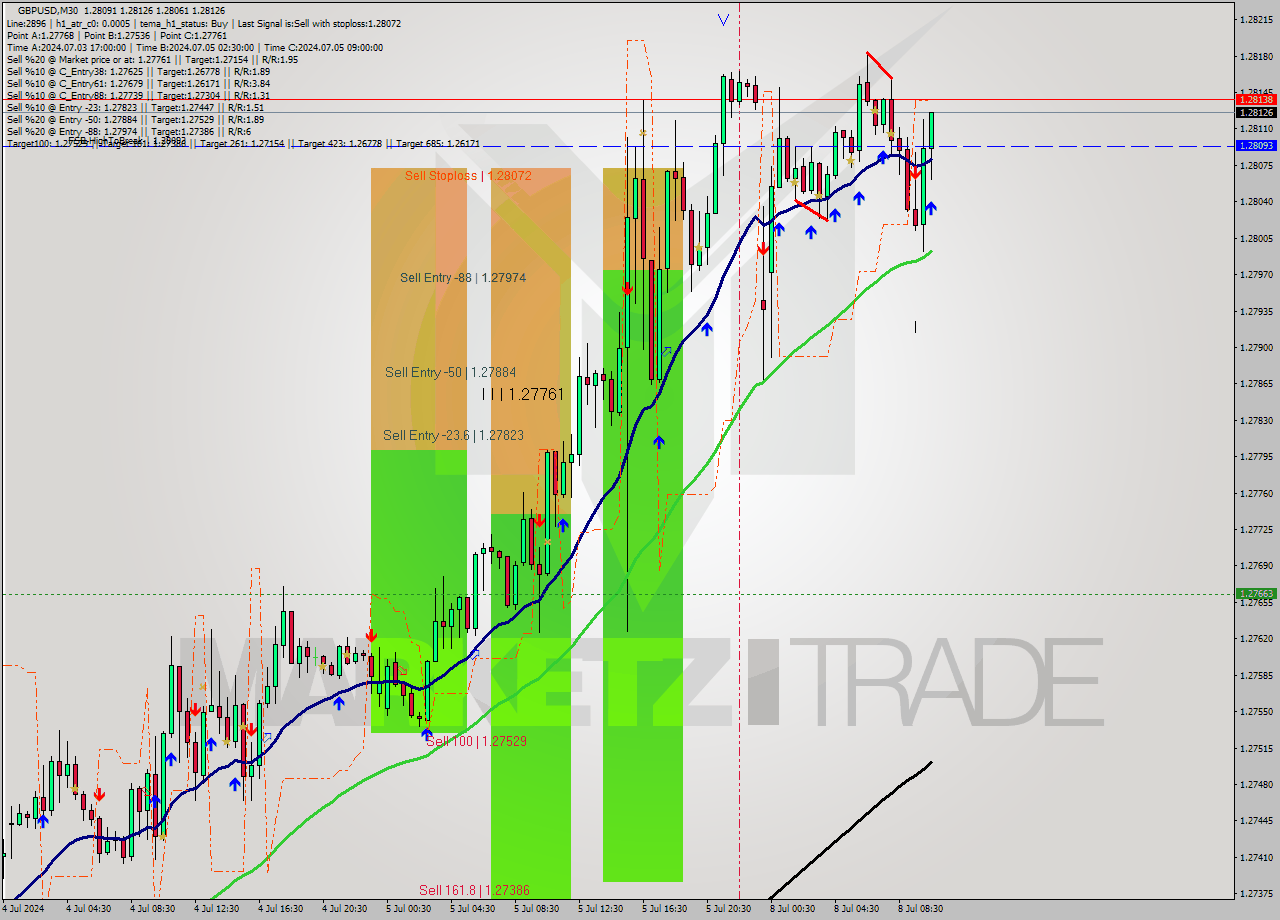This screenshot has height=920, width=1280.
Task: Select the 'Sell Entry -23.6 | 1.27823' label
Action: [x=453, y=435]
